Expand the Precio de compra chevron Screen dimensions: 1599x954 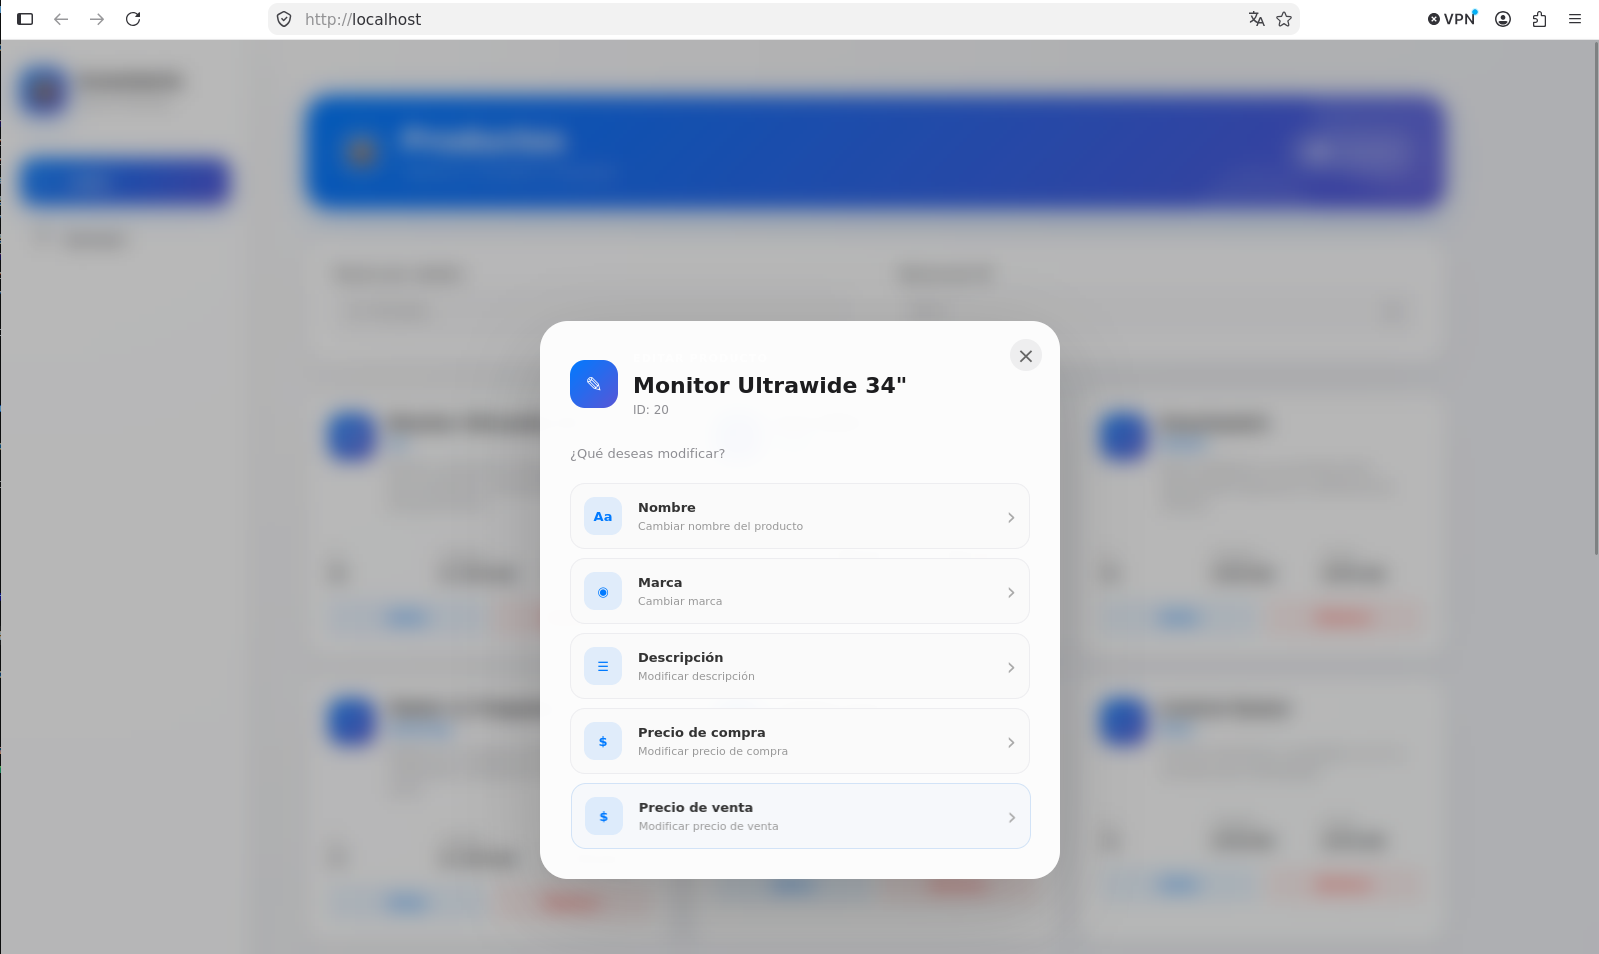pyautogui.click(x=1011, y=742)
